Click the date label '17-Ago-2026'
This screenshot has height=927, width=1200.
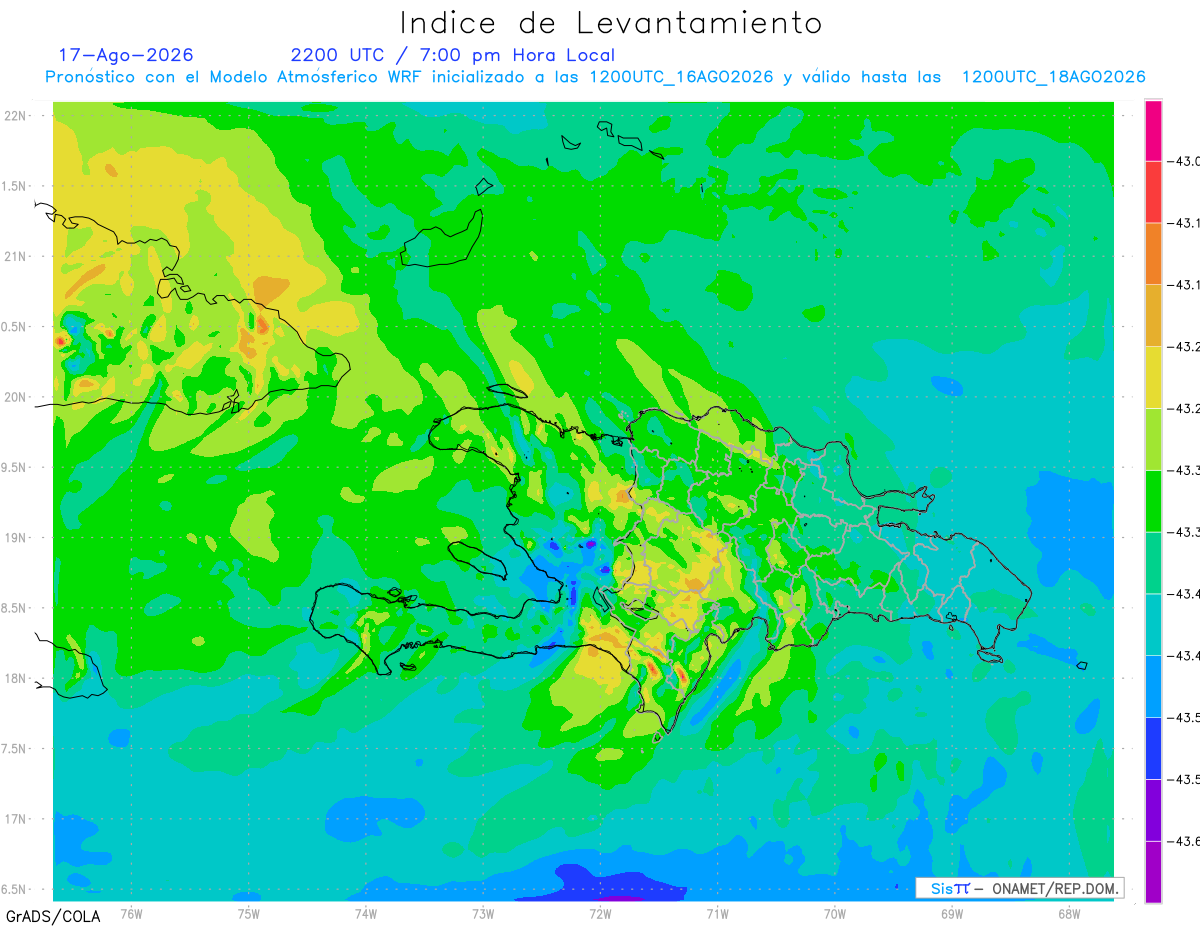pos(126,55)
